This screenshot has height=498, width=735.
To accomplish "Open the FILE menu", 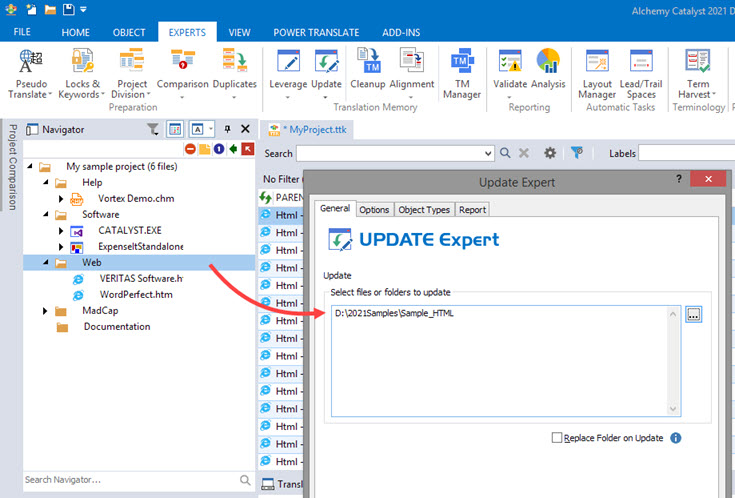I will coord(22,32).
